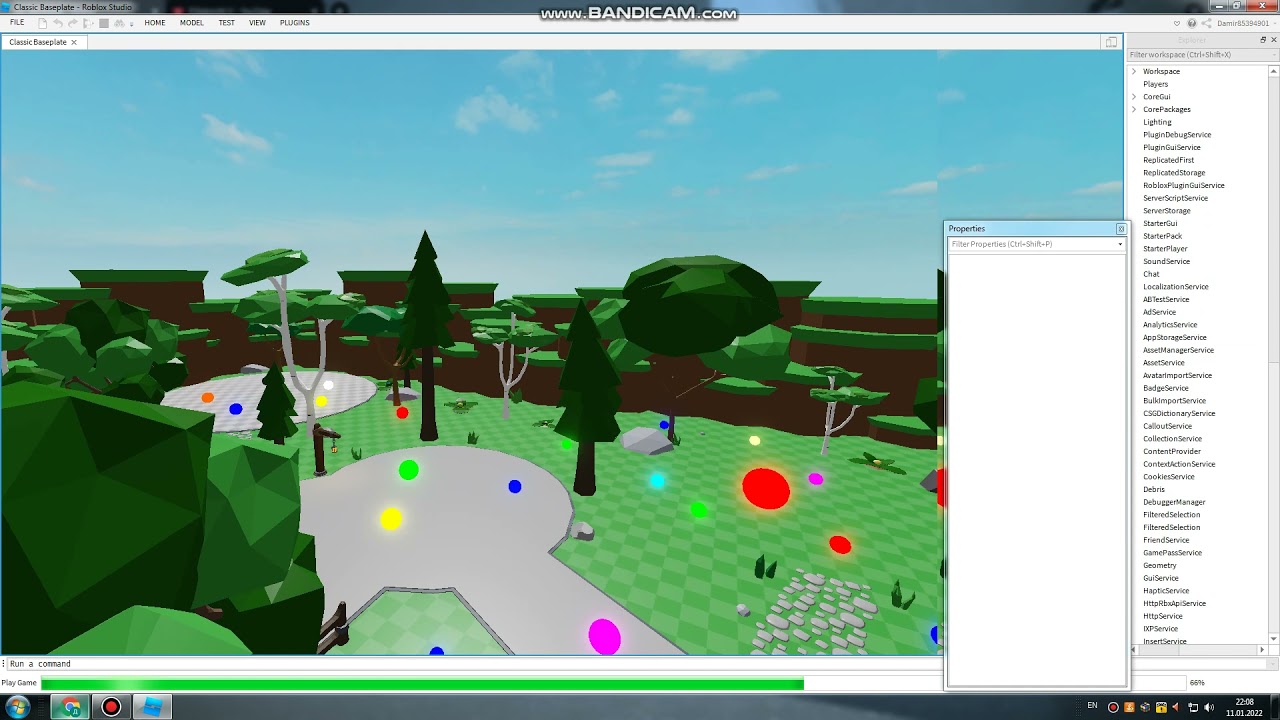Select Chat in Explorer
The height and width of the screenshot is (720, 1280).
pos(1151,274)
